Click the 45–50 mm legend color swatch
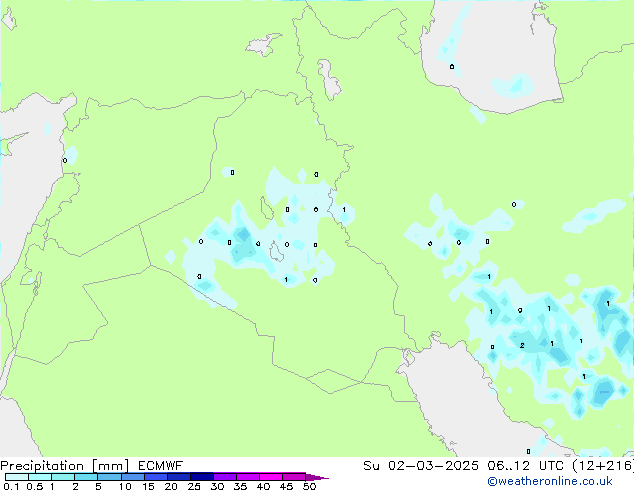The image size is (634, 490). [x=294, y=477]
